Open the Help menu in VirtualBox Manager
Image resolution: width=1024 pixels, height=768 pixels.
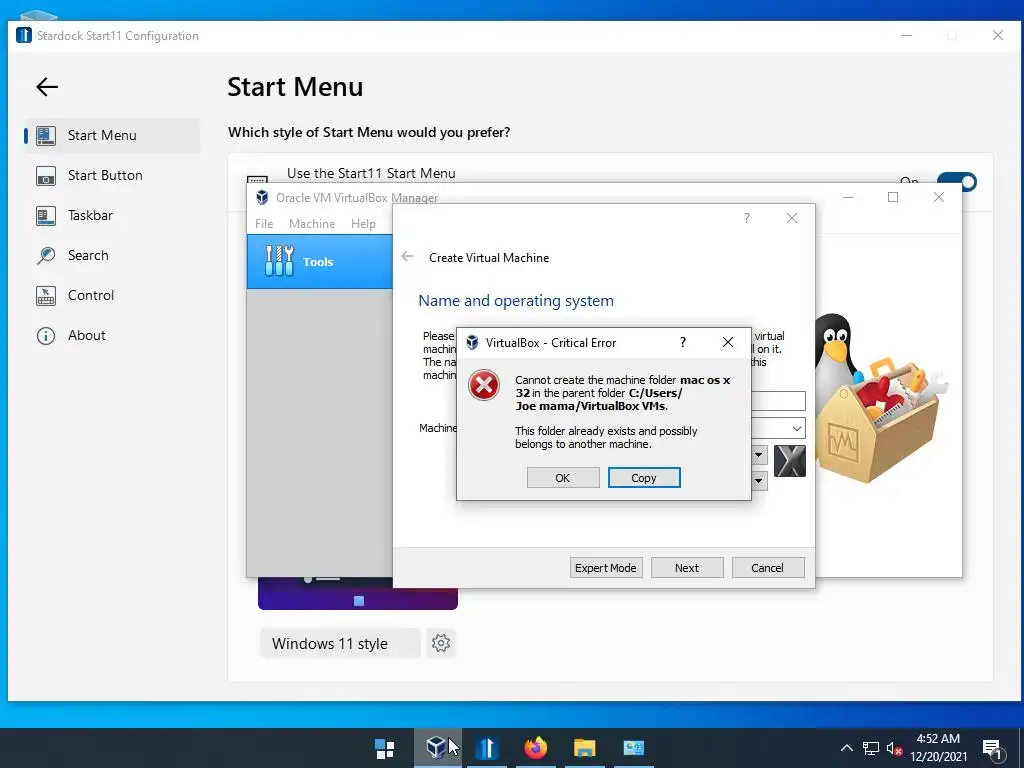pos(363,223)
